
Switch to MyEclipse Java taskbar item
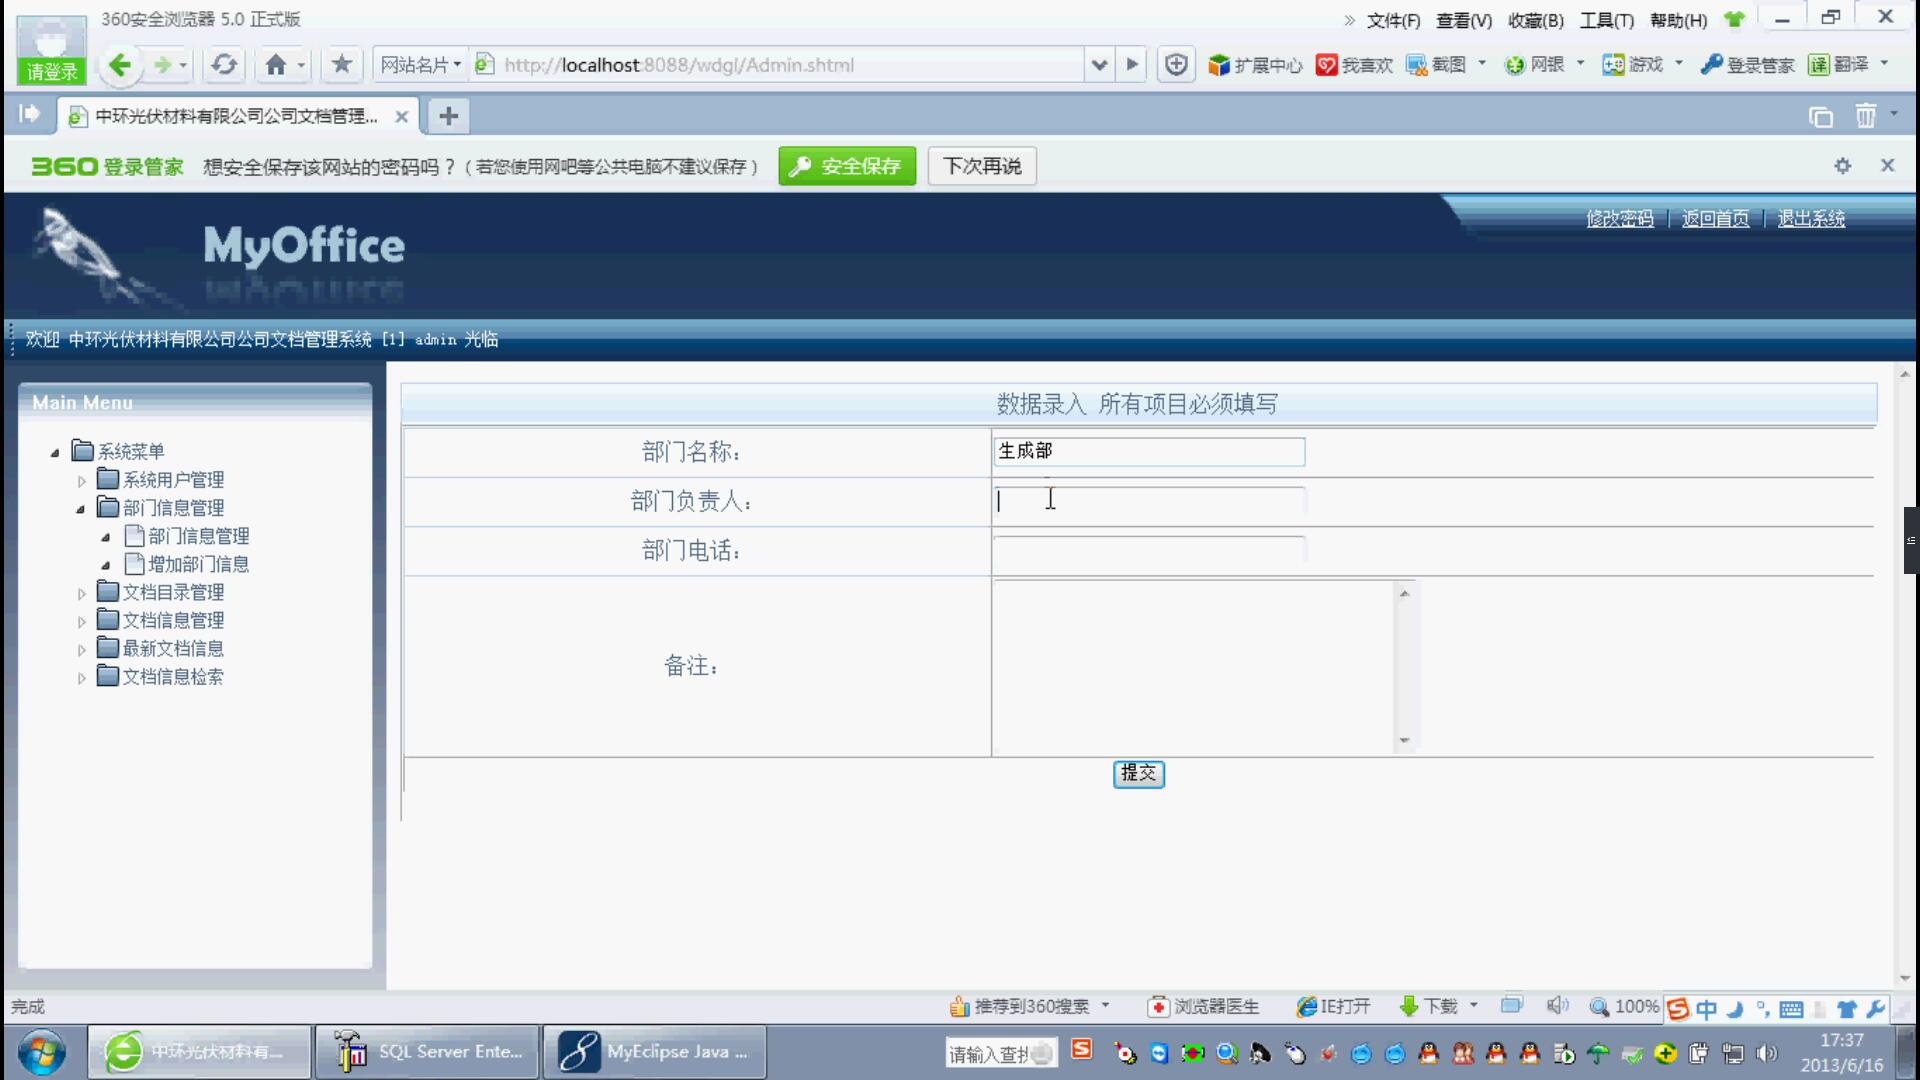tap(655, 1052)
